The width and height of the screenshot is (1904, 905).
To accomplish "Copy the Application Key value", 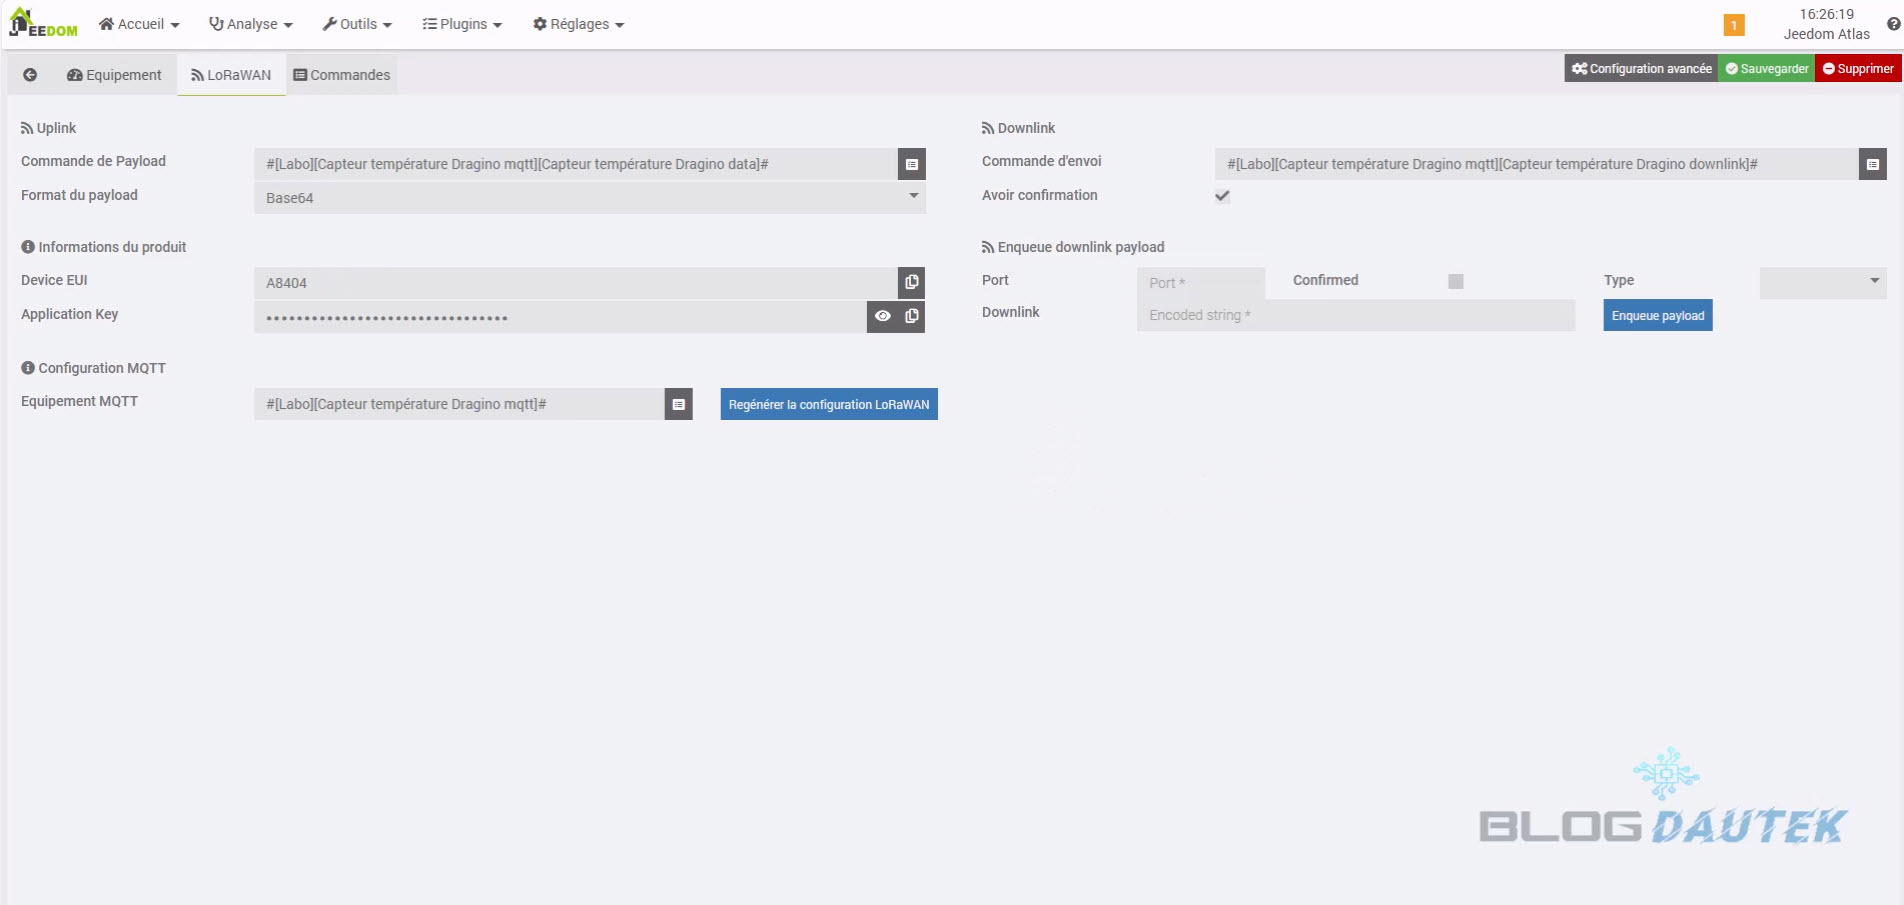I will click(x=912, y=317).
